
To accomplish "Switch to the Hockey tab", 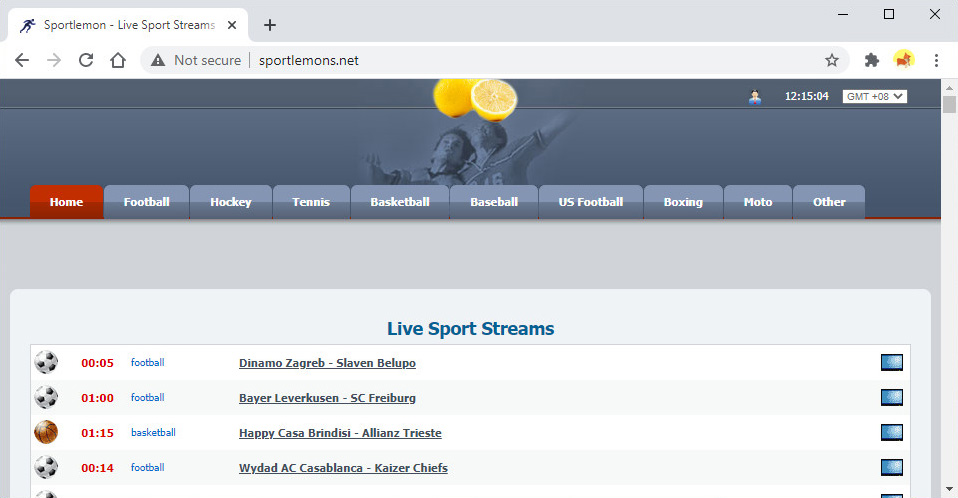I will (231, 202).
